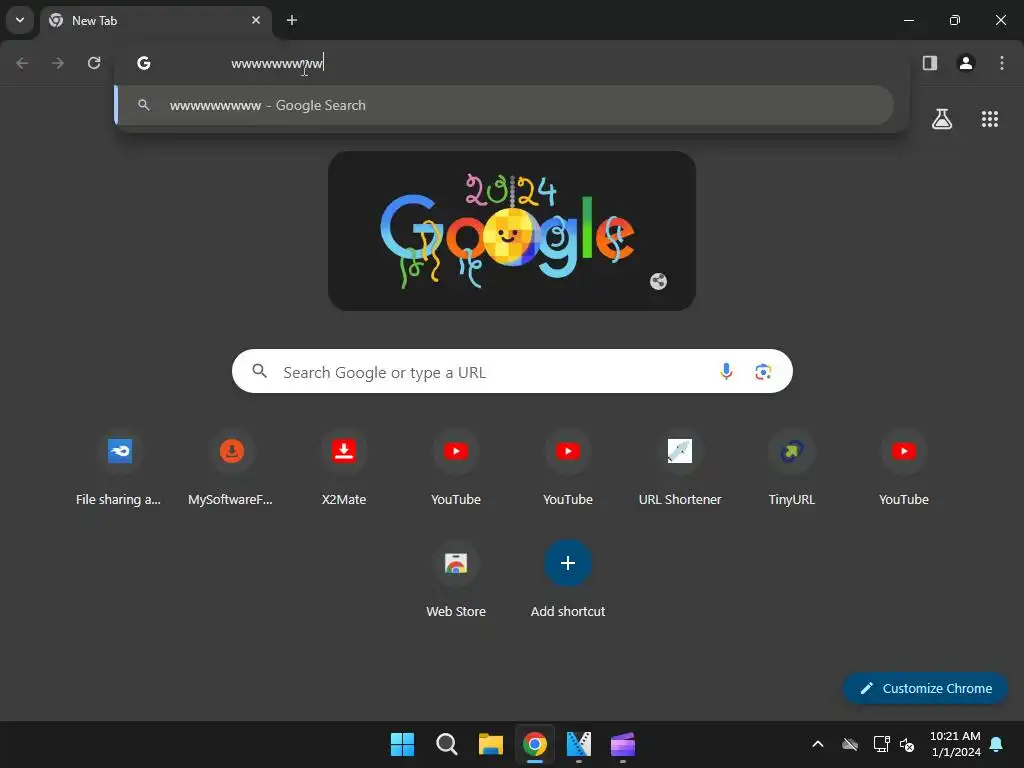Open the profile avatar icon

point(966,63)
